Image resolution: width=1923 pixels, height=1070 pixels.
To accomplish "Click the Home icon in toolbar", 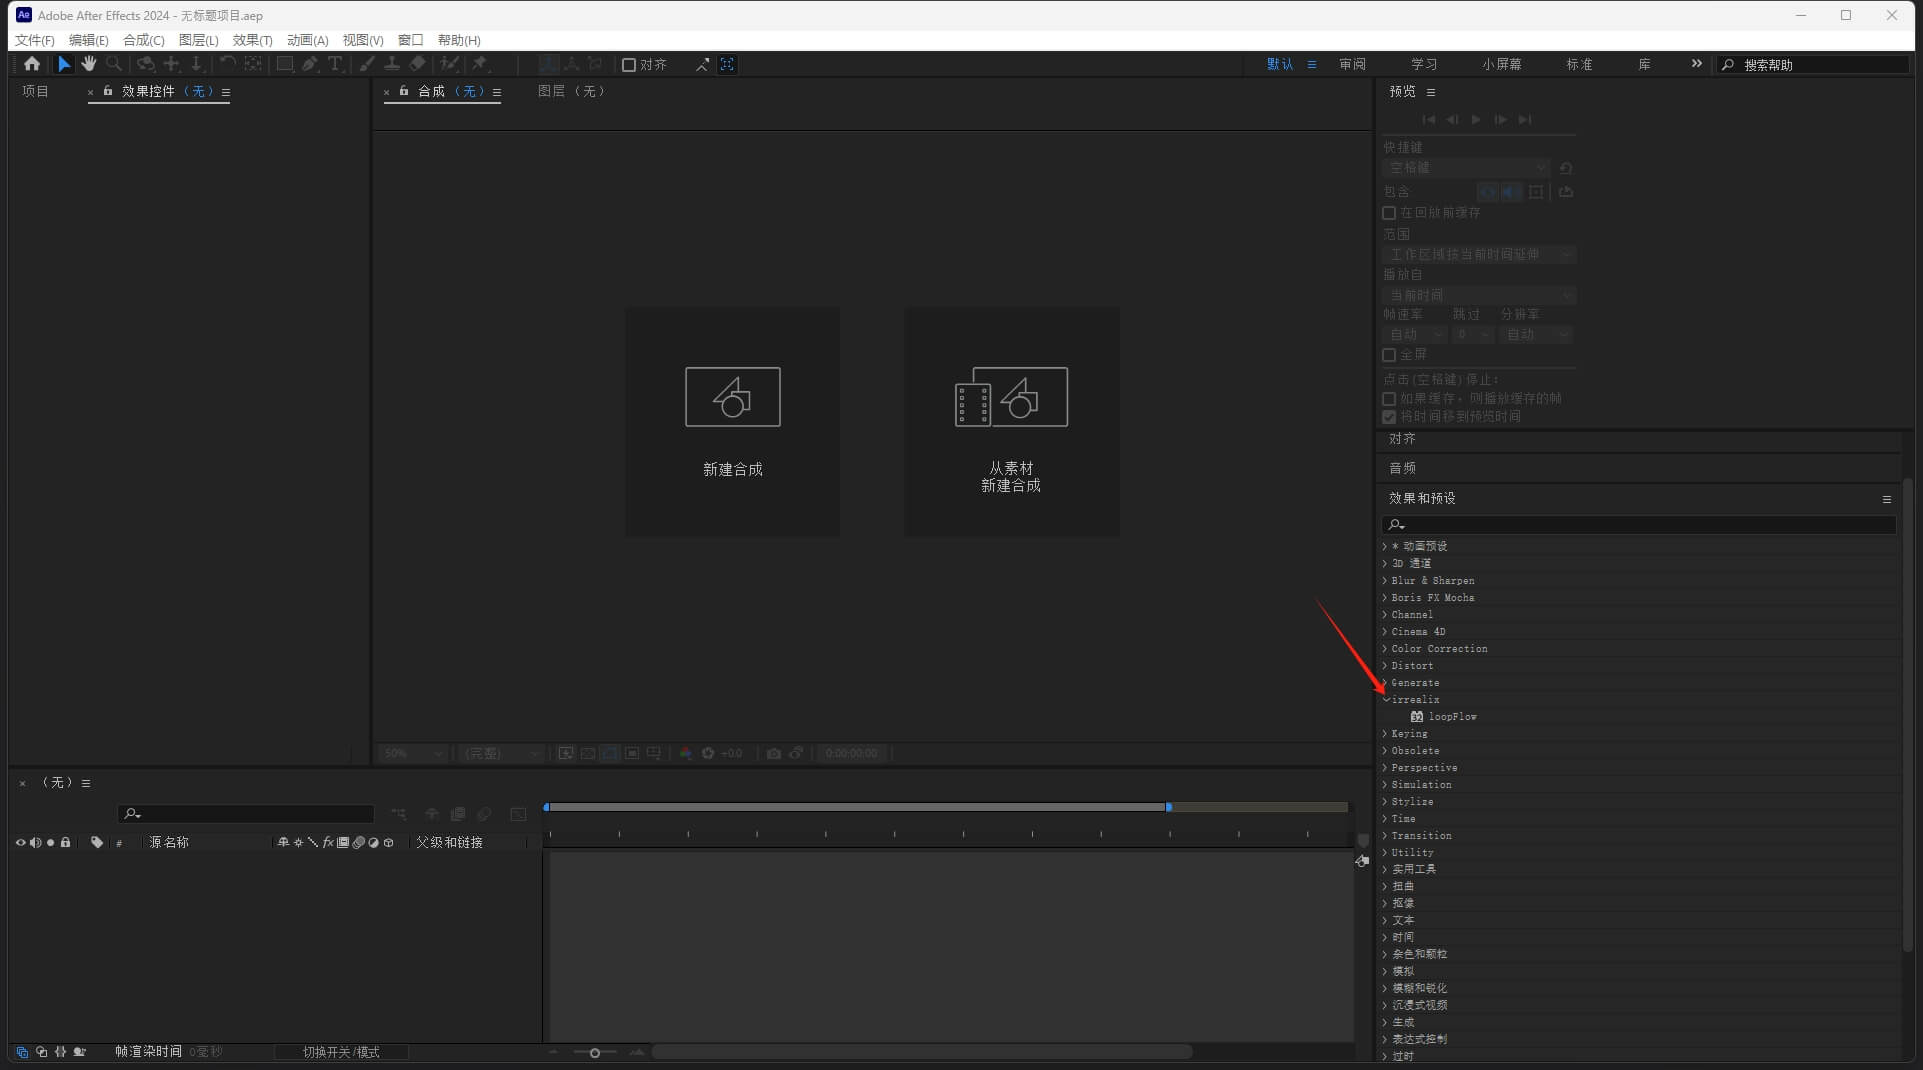I will pyautogui.click(x=32, y=64).
